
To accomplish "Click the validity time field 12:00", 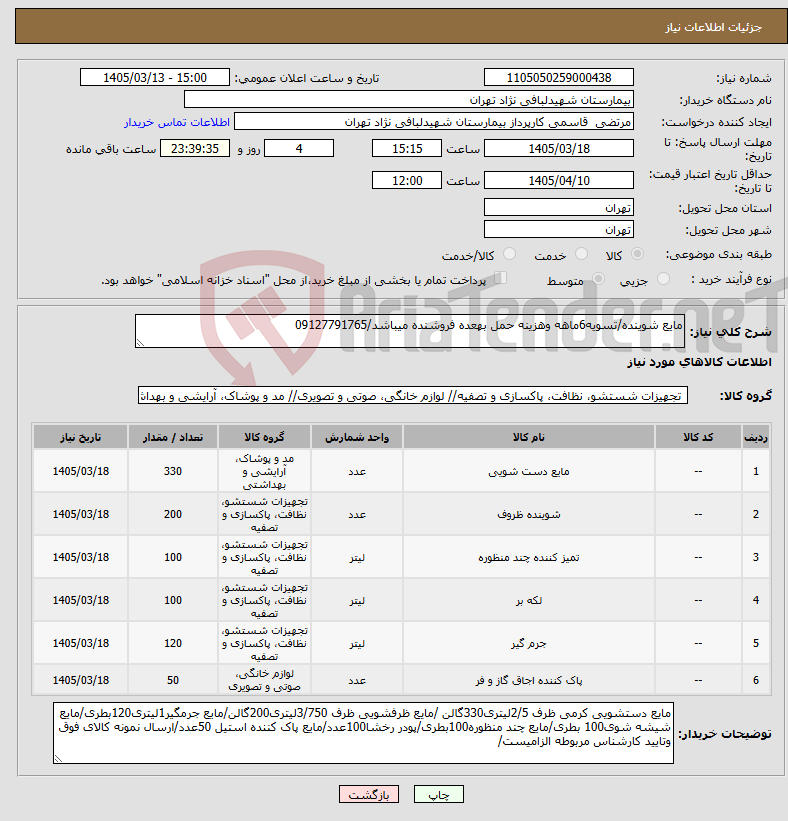I will click(407, 181).
